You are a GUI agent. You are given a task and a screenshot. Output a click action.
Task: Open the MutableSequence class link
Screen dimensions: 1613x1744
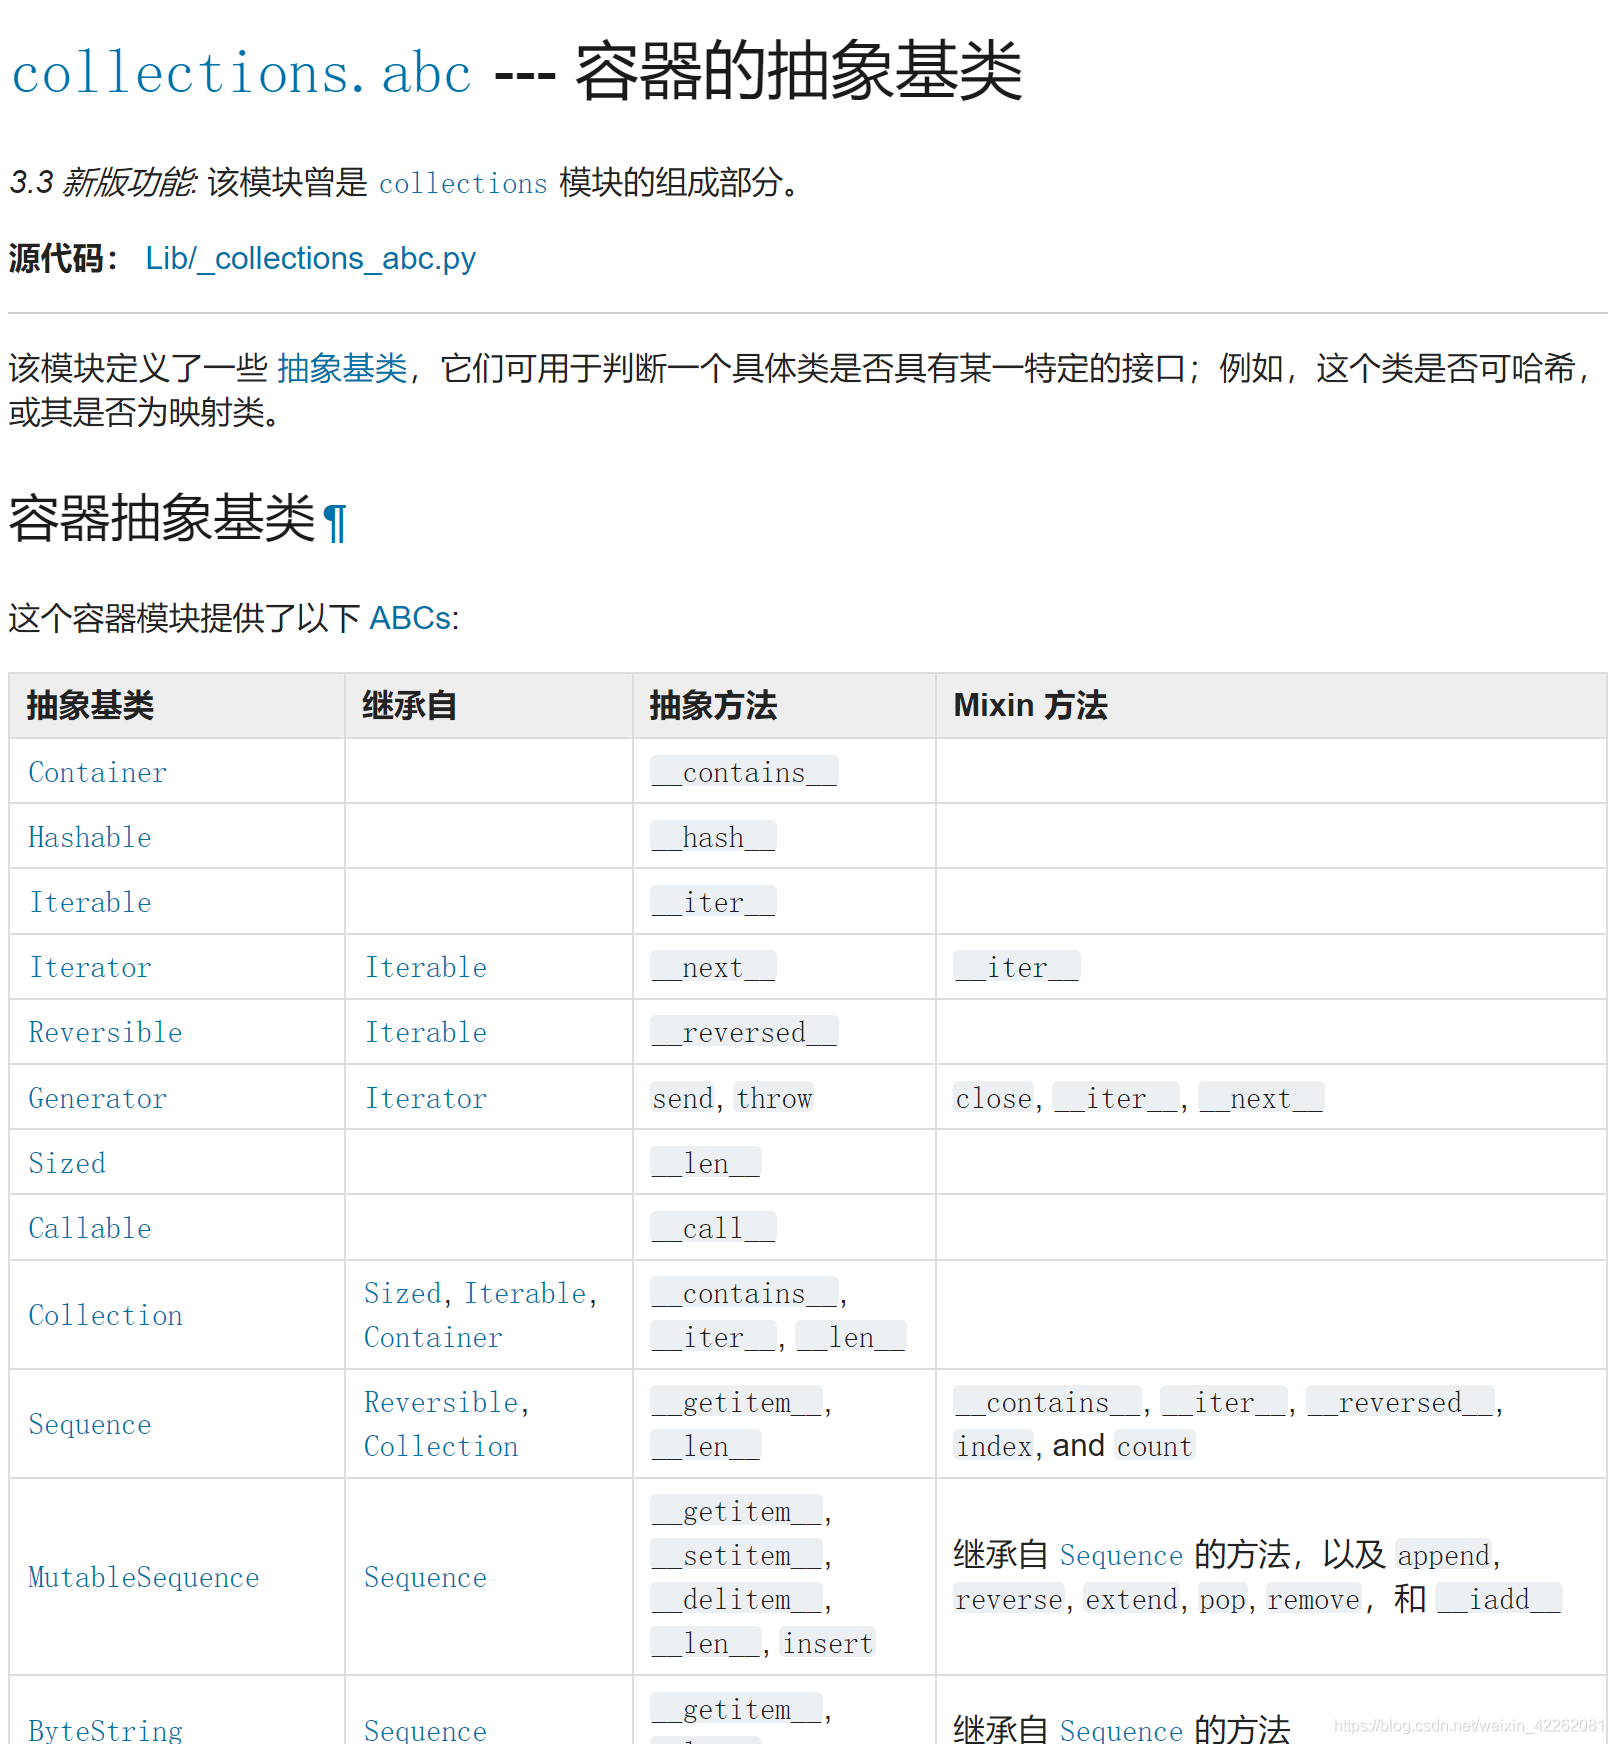click(144, 1577)
